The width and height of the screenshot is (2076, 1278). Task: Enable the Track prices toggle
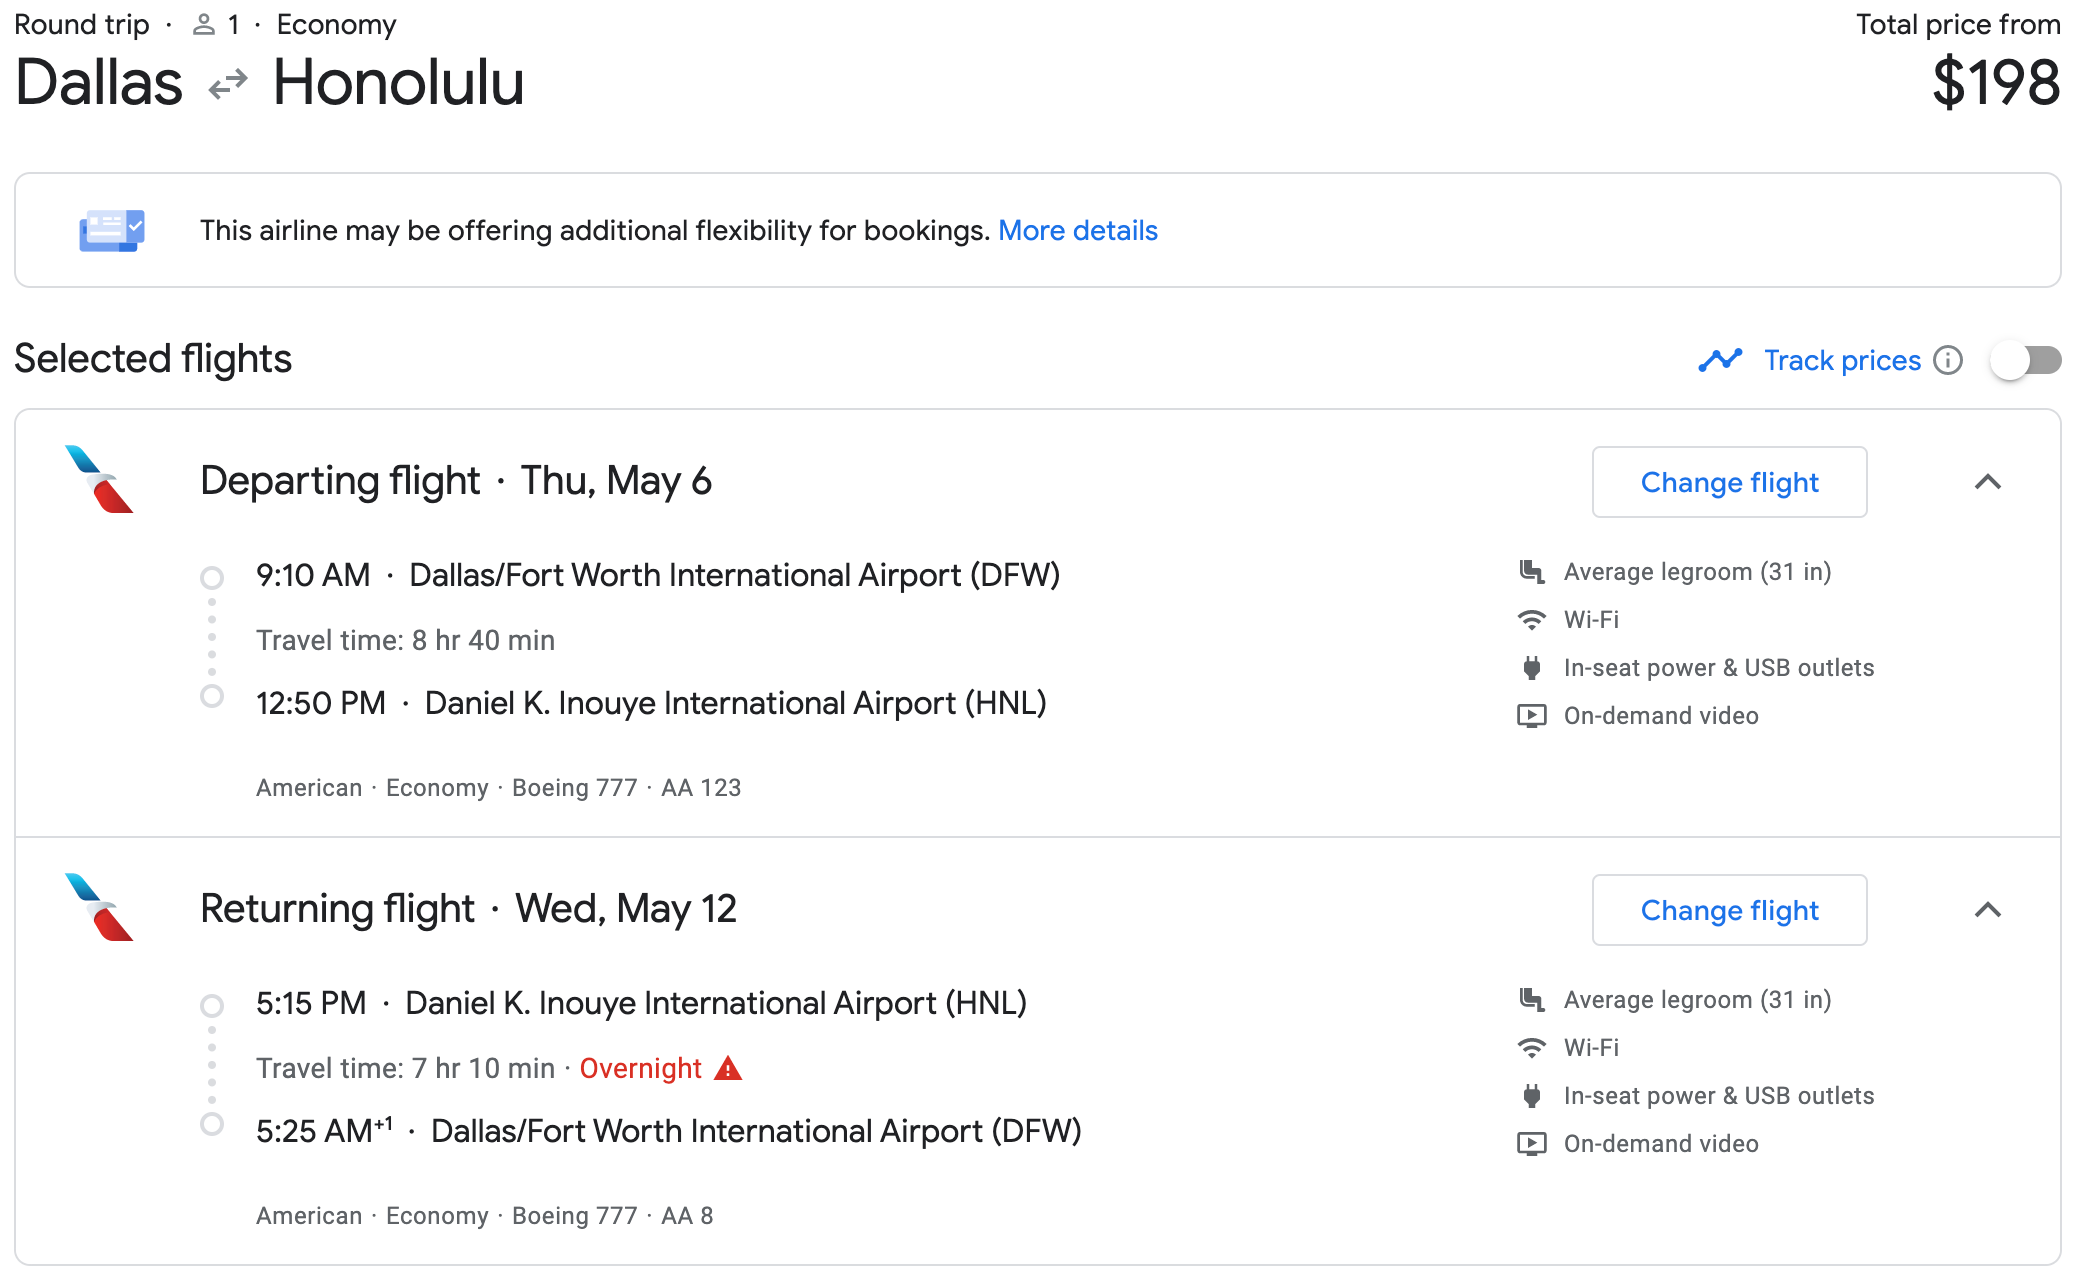pos(2025,360)
